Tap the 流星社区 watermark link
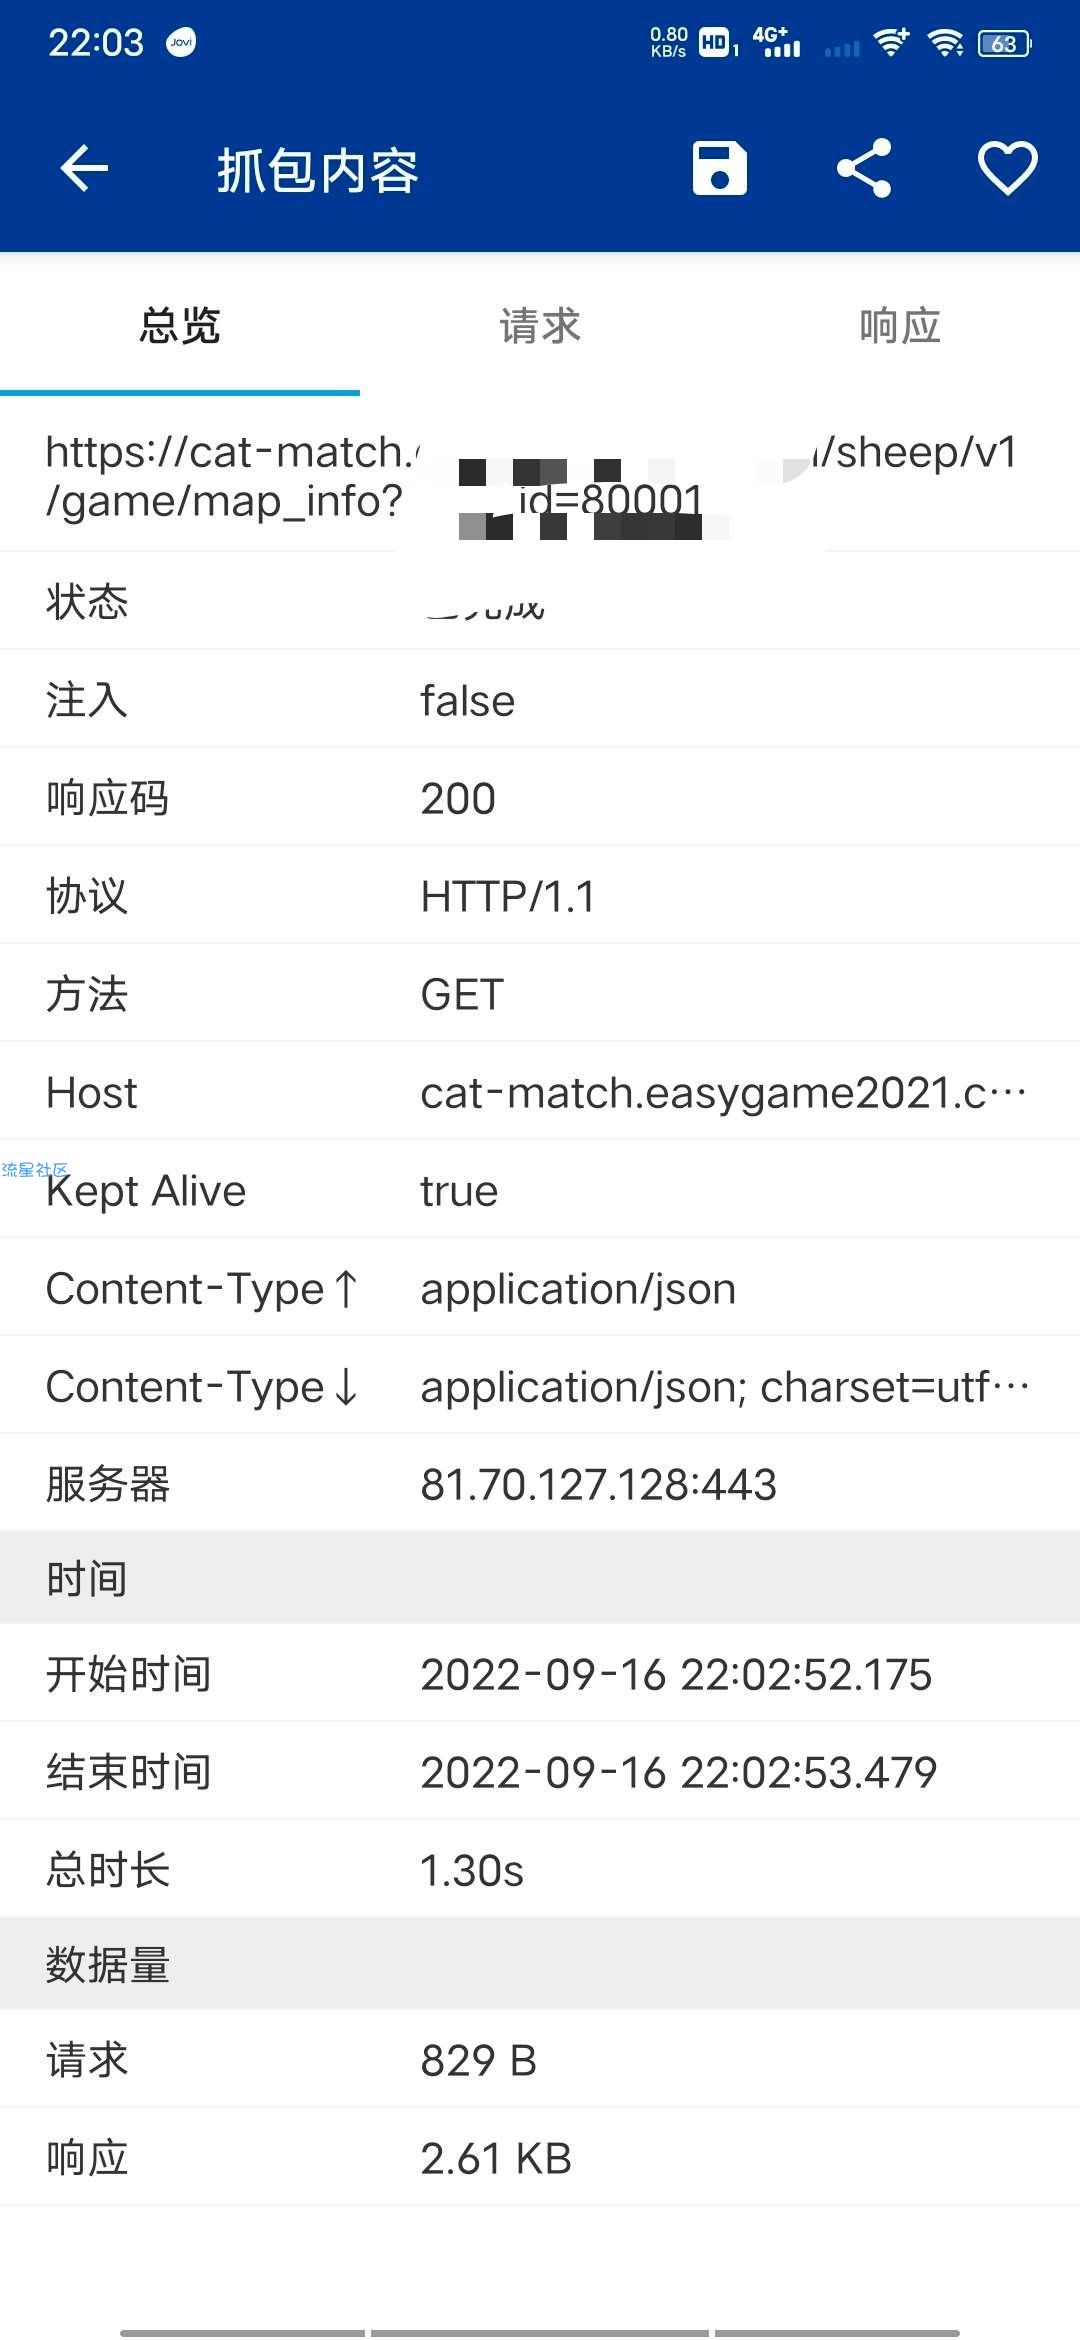The image size is (1080, 2340). click(35, 1169)
